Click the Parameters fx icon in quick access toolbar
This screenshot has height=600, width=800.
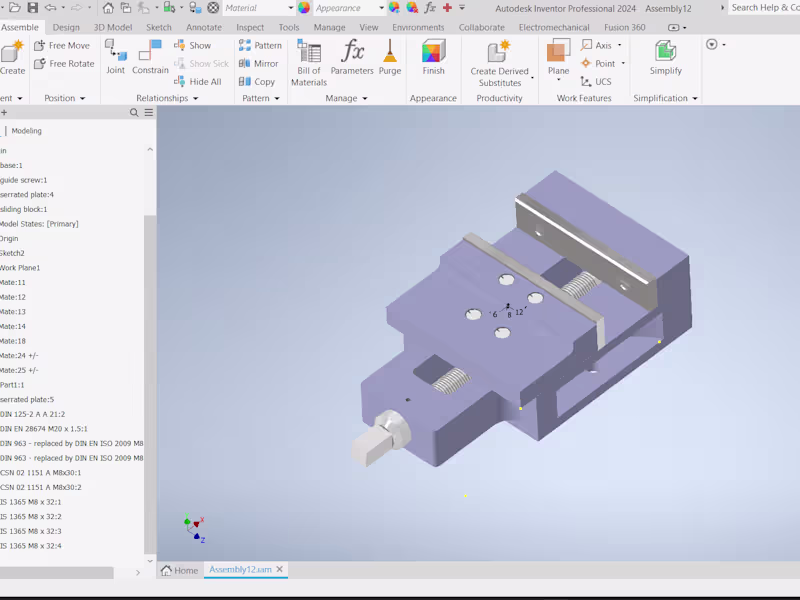[x=430, y=8]
